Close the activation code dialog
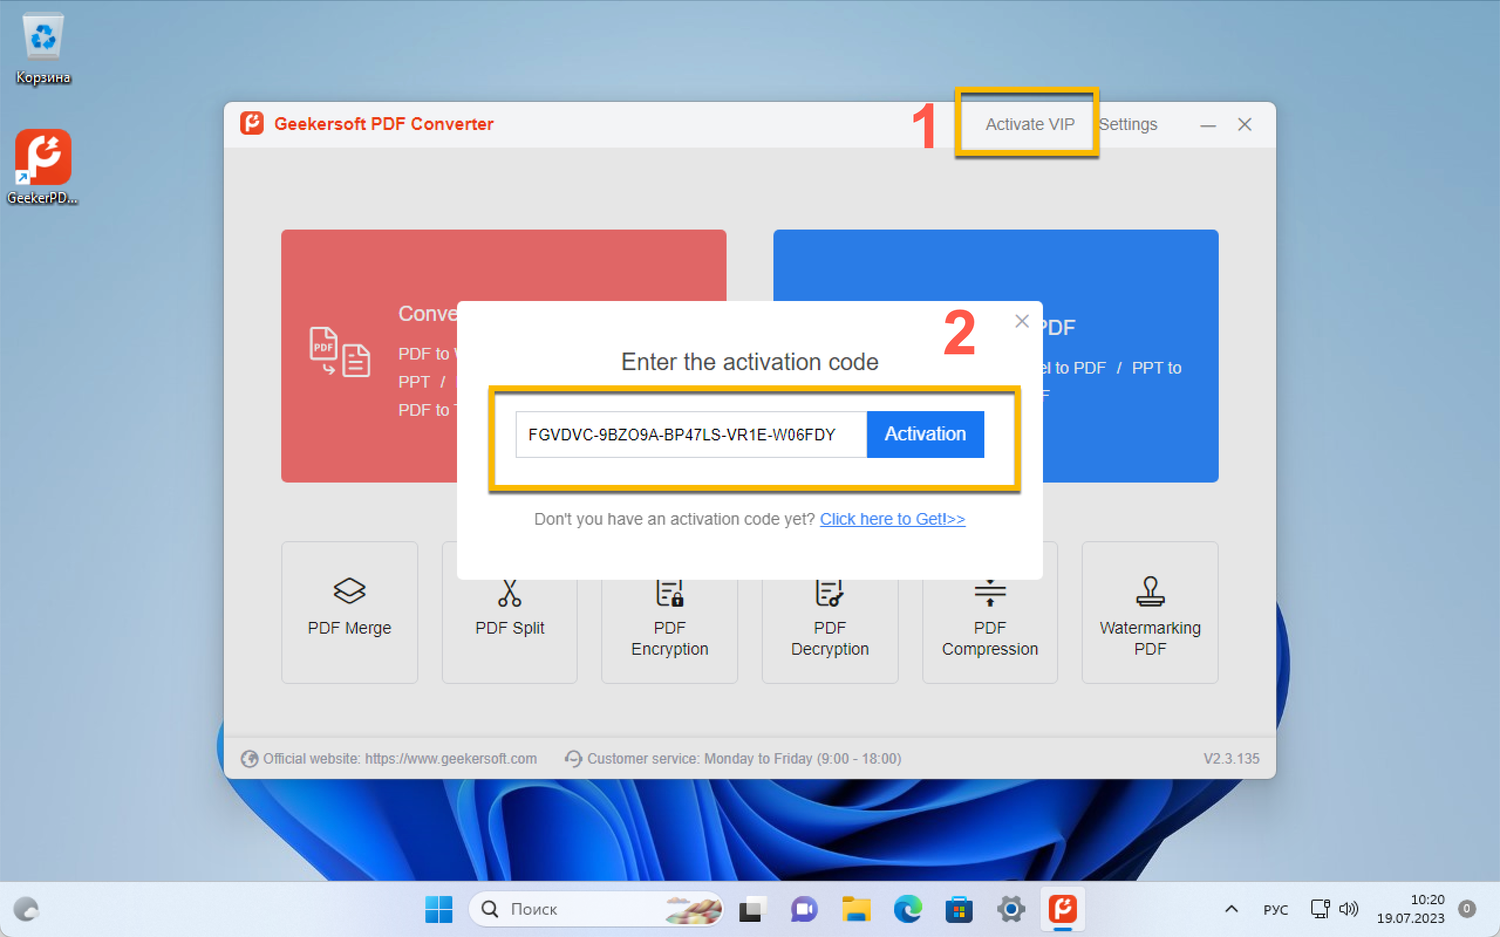Screen dimensions: 1500x937 [x=1021, y=321]
